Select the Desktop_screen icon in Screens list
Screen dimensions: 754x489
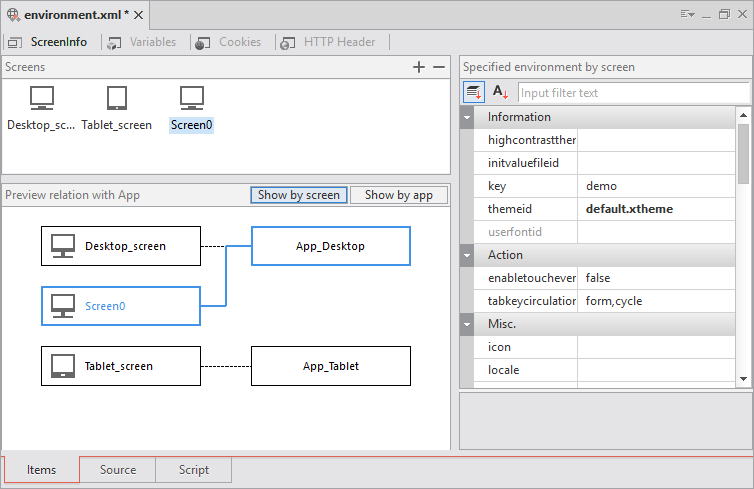[42, 99]
